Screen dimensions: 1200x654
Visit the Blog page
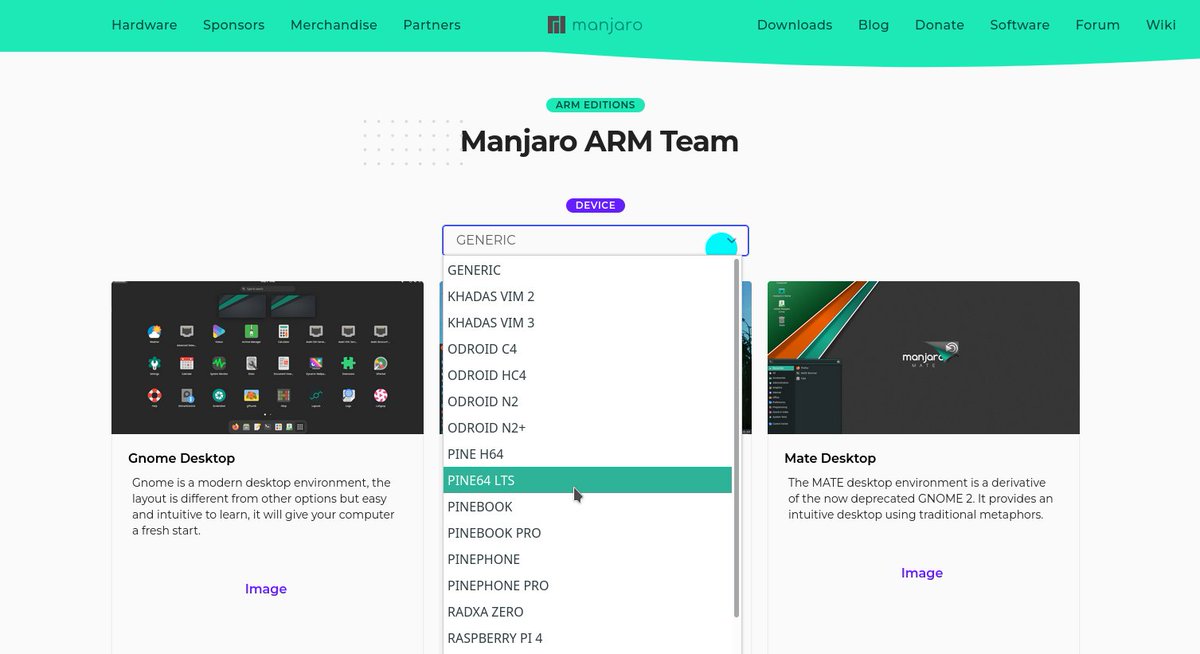click(873, 25)
